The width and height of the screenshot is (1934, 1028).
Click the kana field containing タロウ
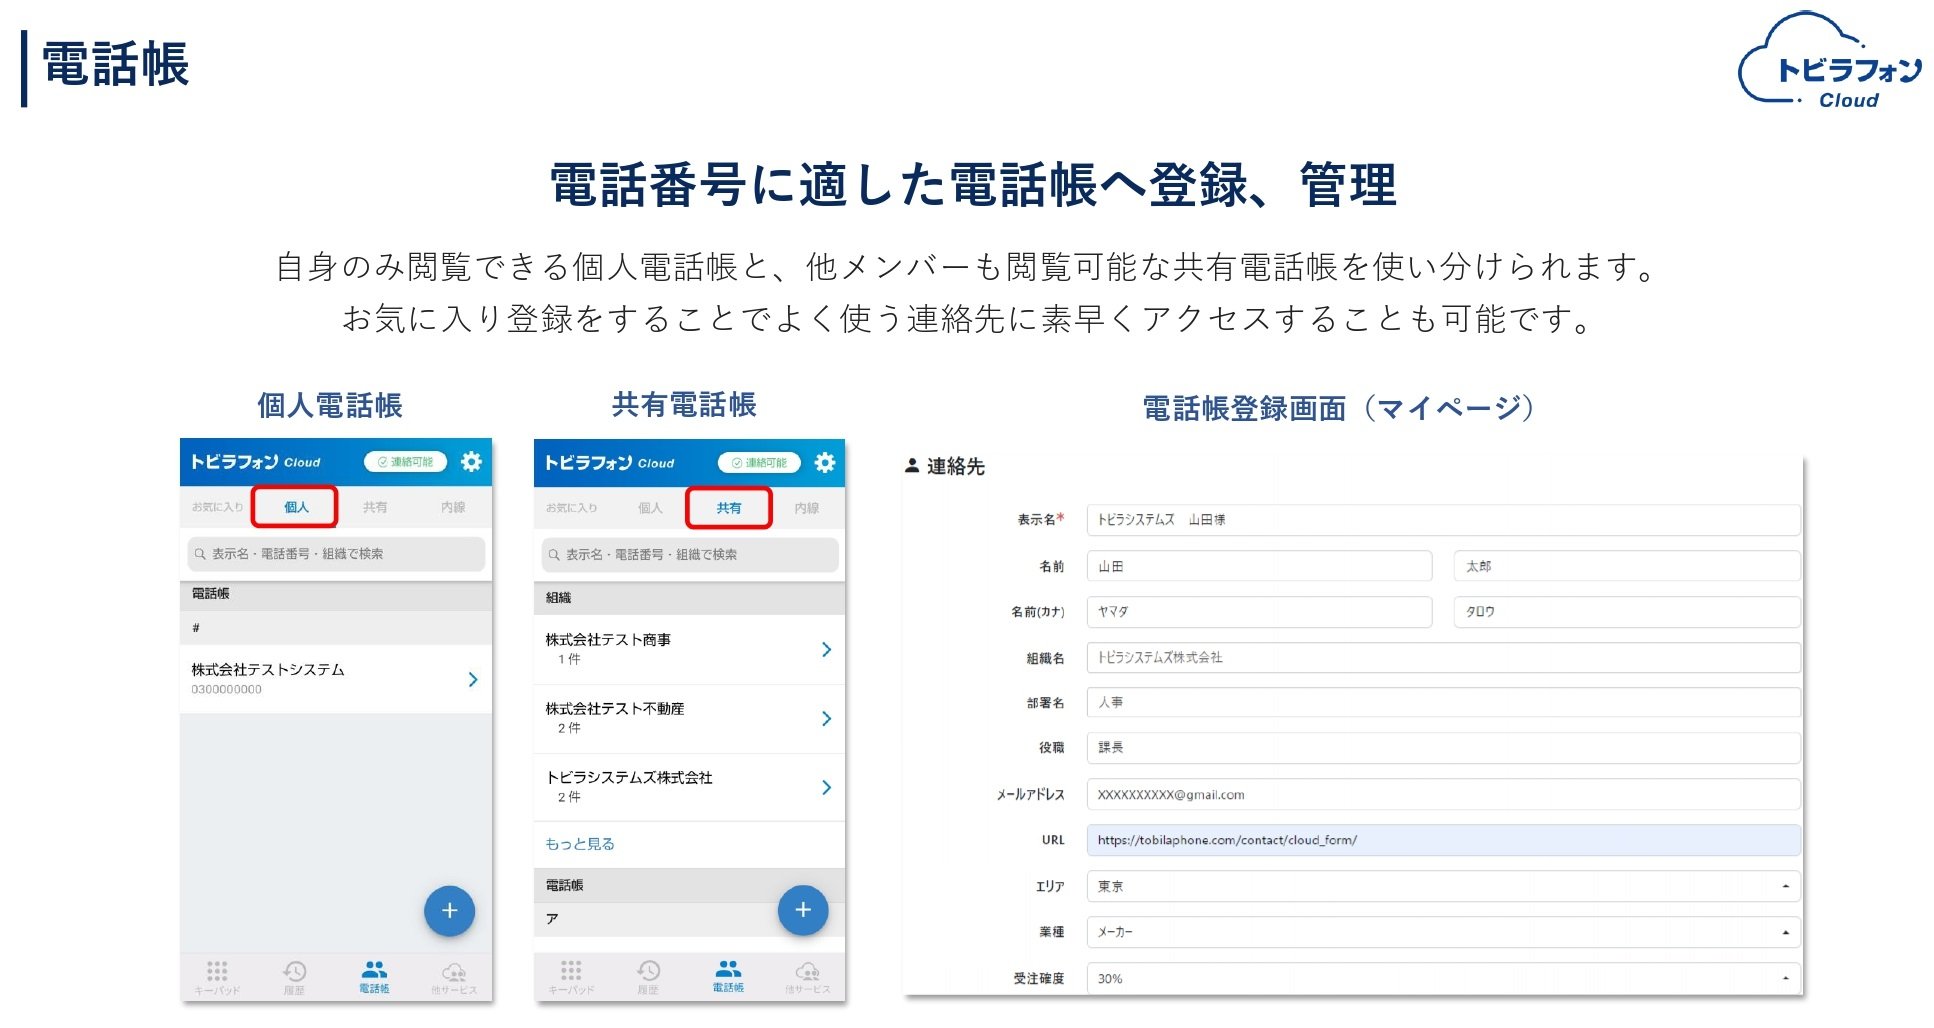pyautogui.click(x=1627, y=612)
